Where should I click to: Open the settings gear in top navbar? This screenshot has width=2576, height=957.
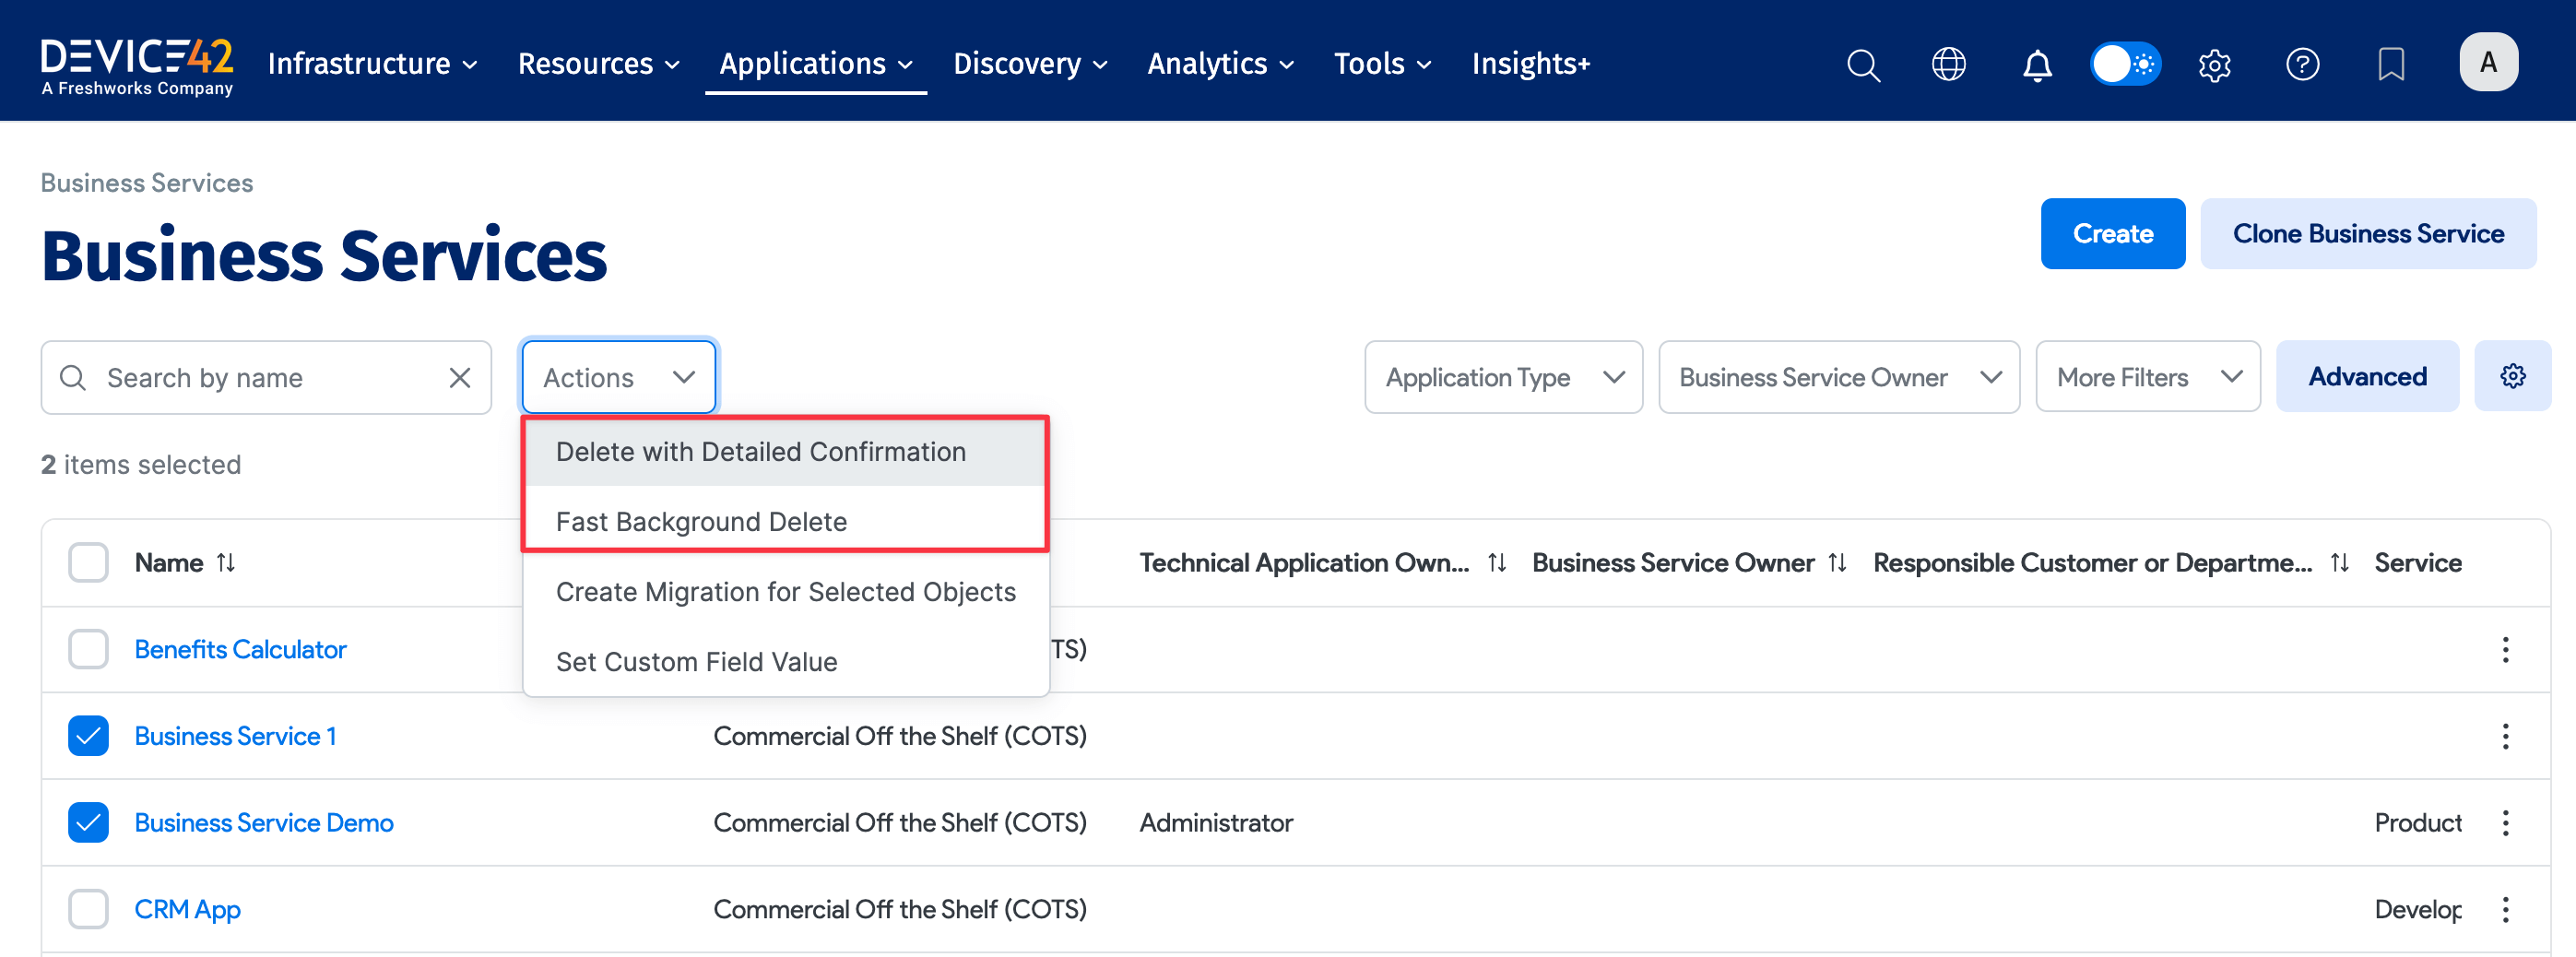point(2214,65)
